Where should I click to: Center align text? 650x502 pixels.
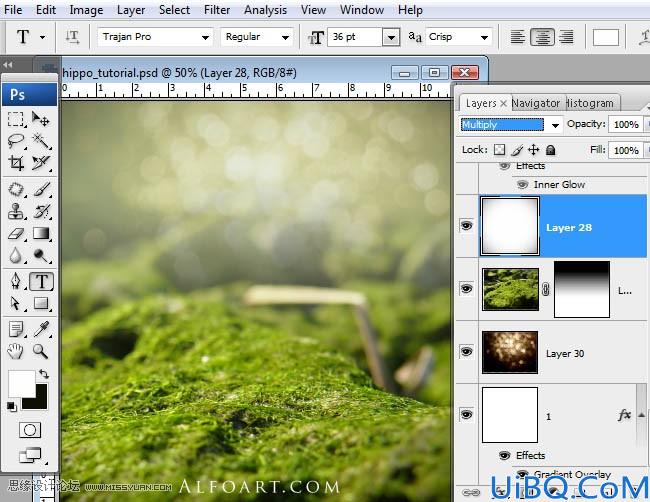[x=542, y=37]
